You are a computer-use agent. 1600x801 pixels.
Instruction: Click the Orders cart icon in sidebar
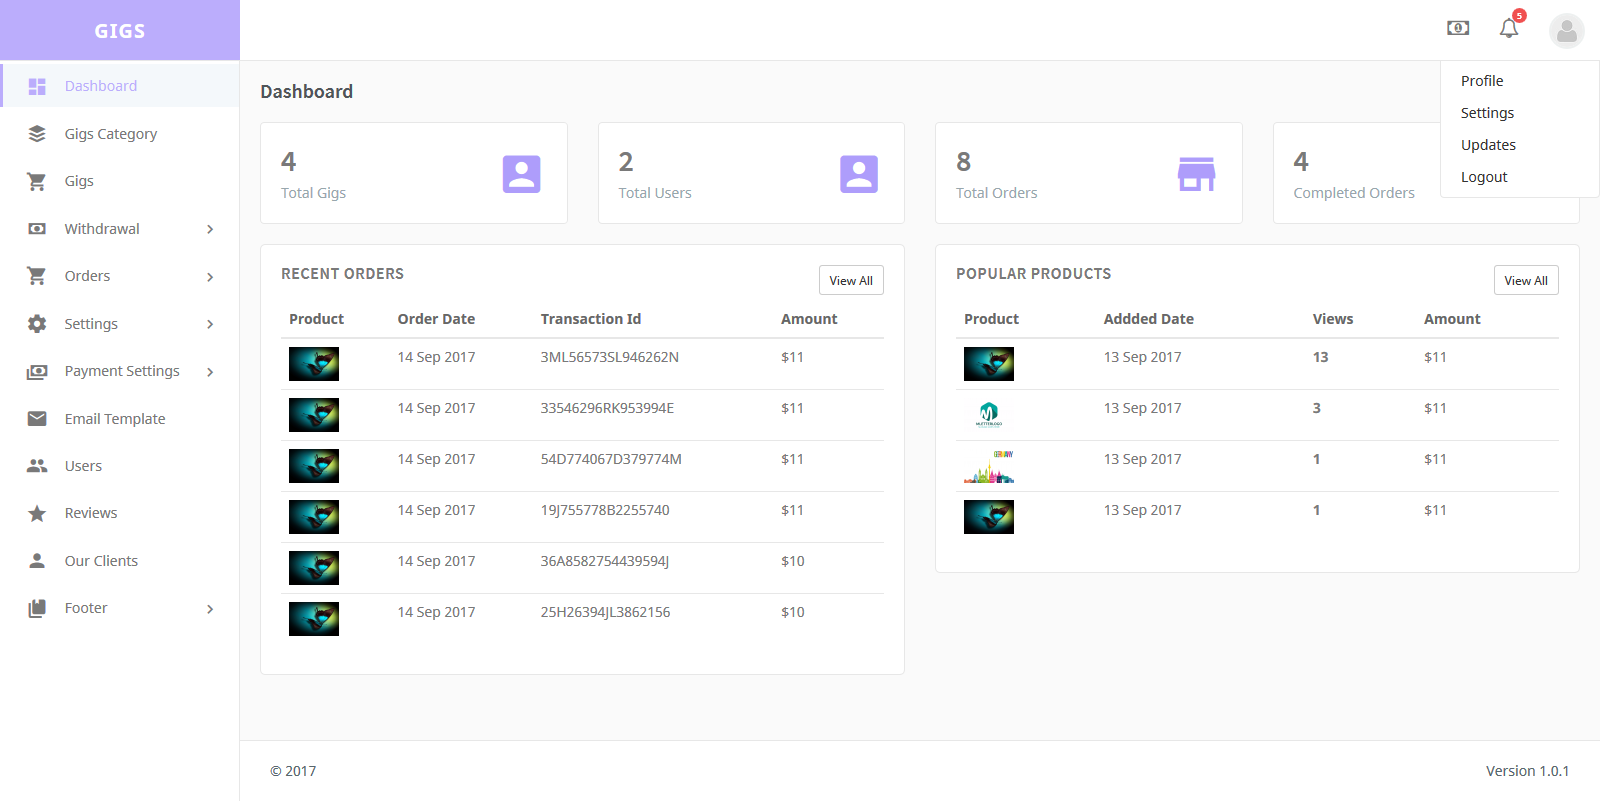pyautogui.click(x=37, y=276)
